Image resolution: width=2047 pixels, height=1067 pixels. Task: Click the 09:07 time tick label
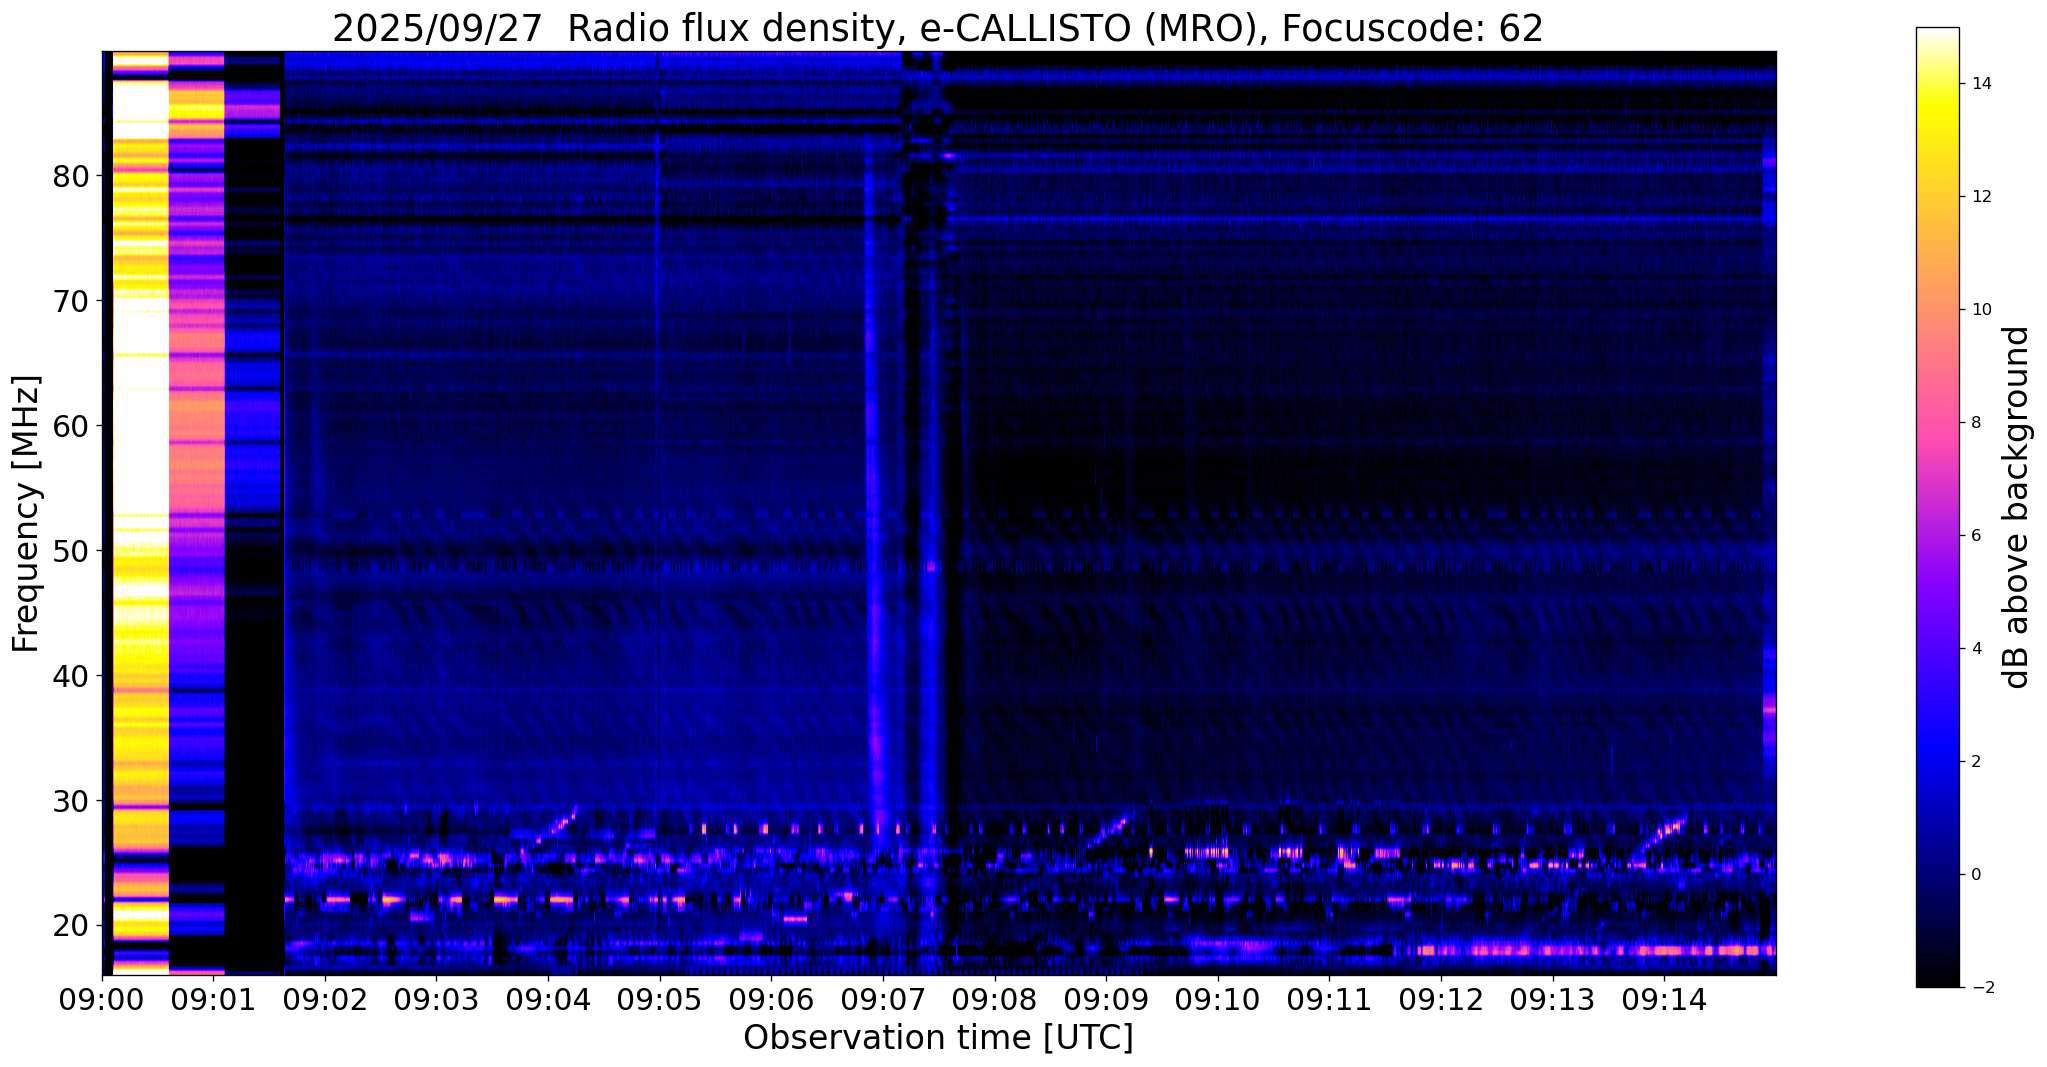(x=882, y=1002)
